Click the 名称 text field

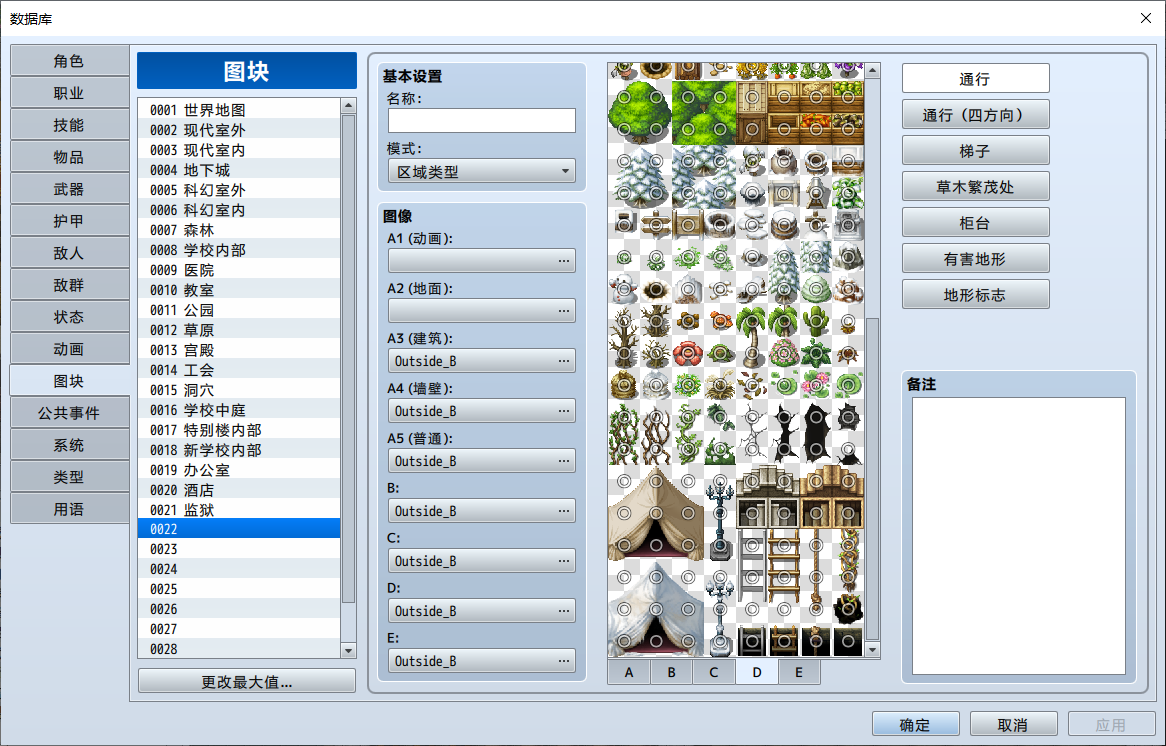tap(482, 120)
